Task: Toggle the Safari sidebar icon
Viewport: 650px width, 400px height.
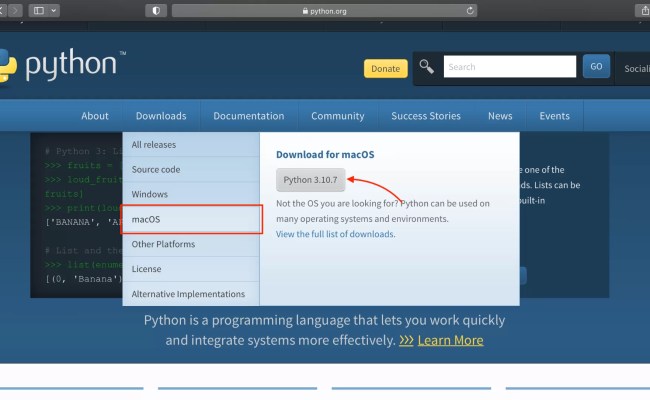Action: [x=39, y=10]
